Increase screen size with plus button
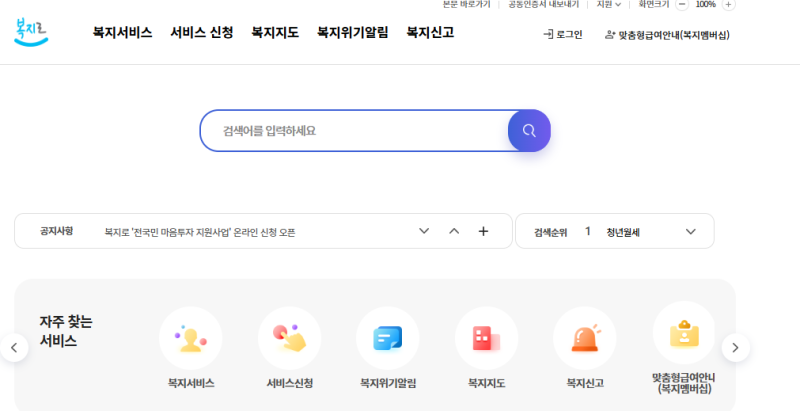This screenshot has height=411, width=800. coord(729,4)
